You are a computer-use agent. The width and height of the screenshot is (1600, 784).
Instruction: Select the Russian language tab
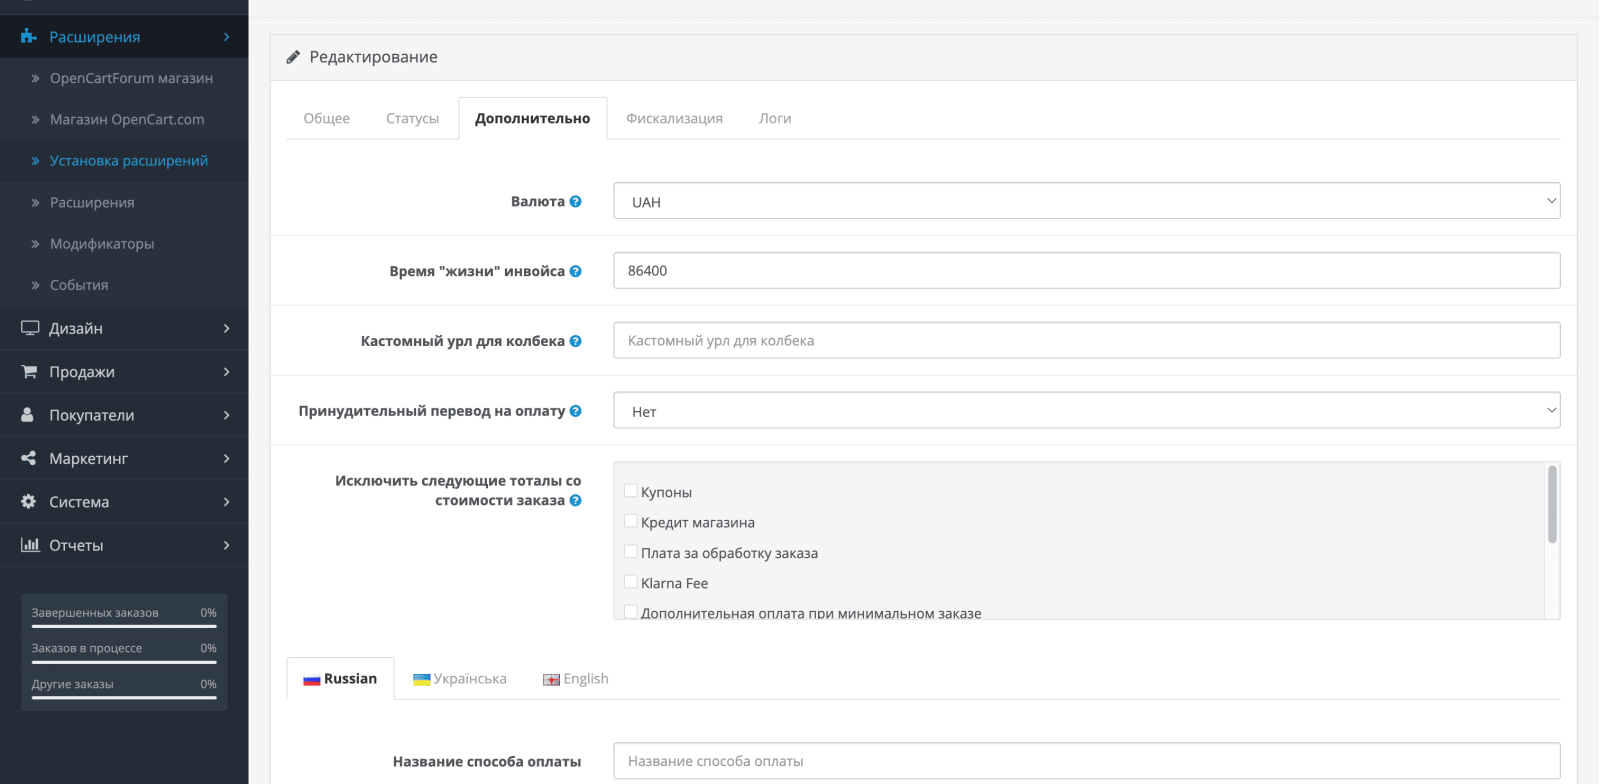(340, 678)
